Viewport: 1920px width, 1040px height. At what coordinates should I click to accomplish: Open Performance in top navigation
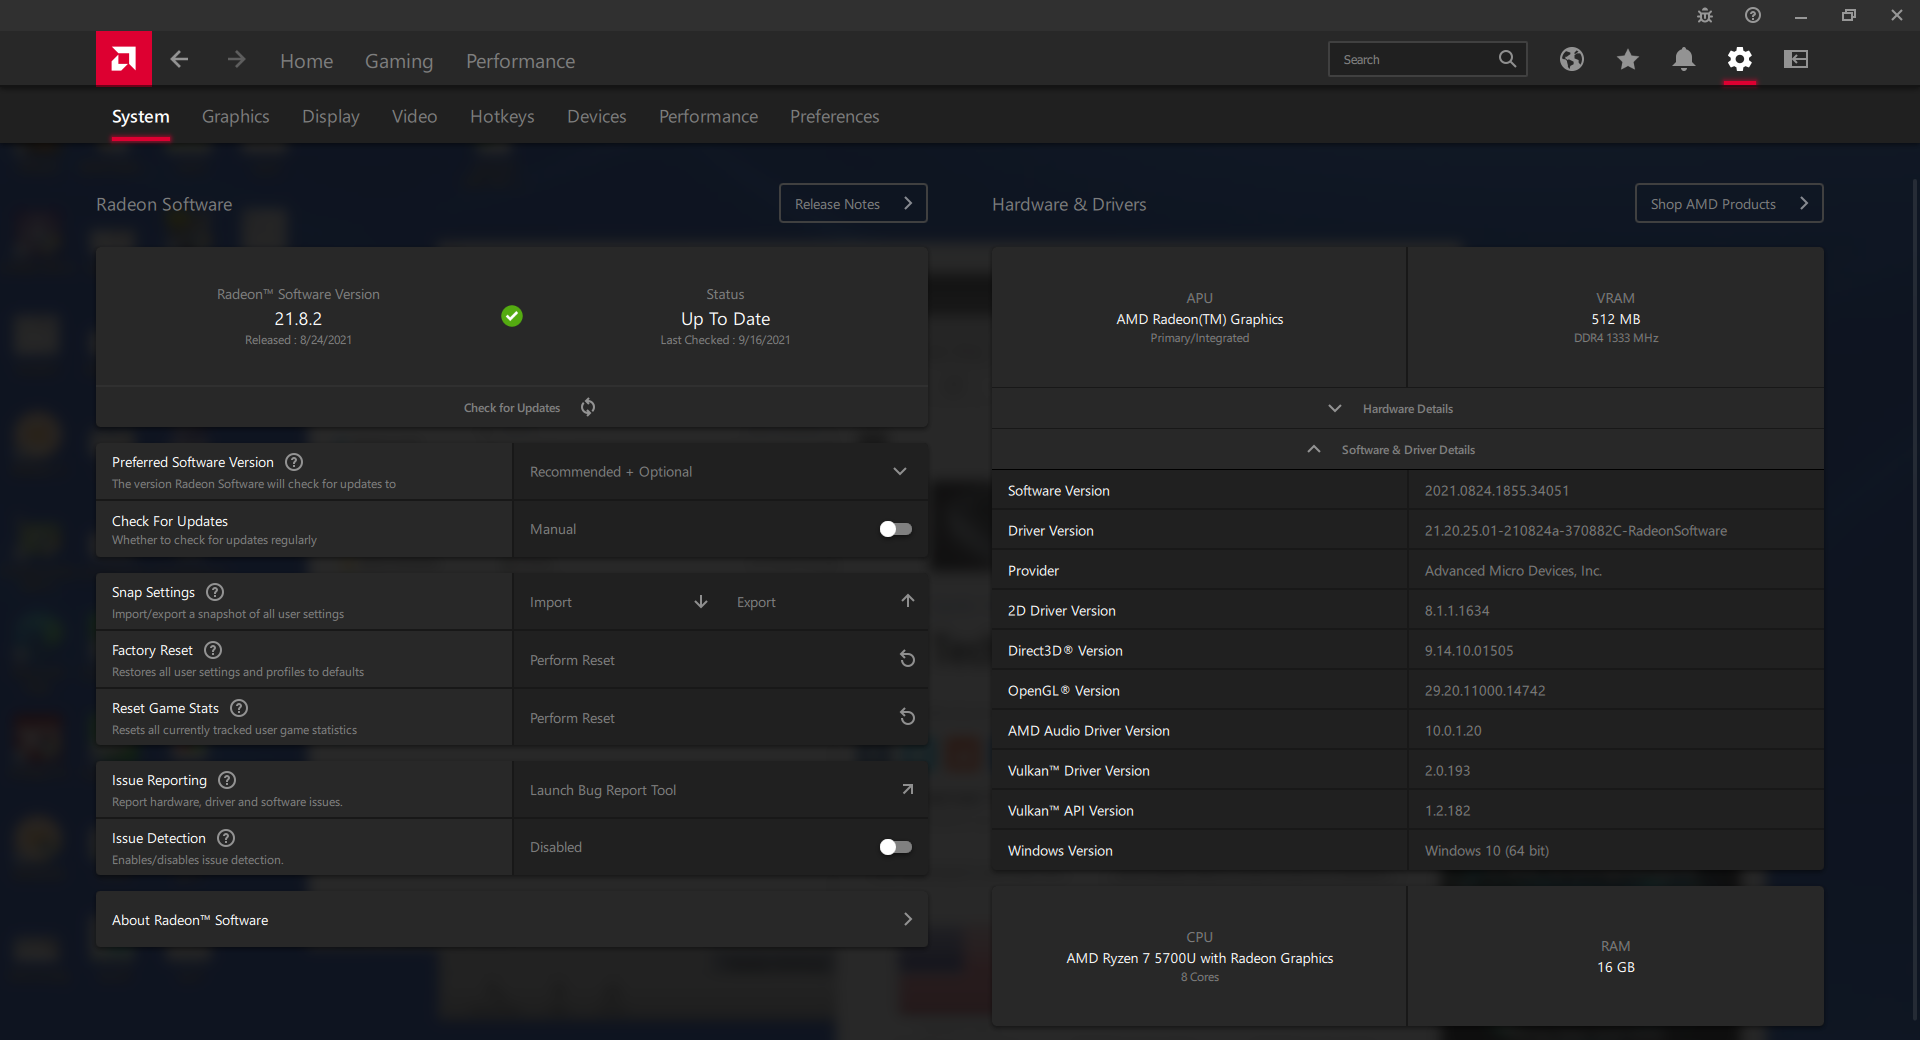(520, 60)
